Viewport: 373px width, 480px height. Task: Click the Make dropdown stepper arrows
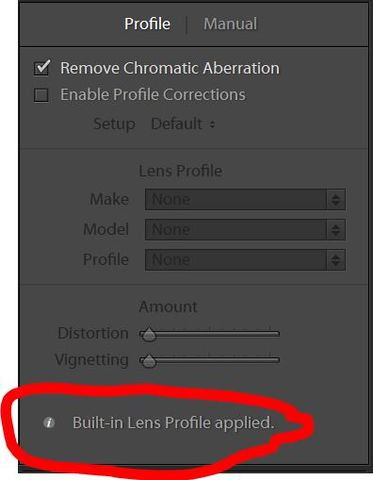pyautogui.click(x=336, y=200)
